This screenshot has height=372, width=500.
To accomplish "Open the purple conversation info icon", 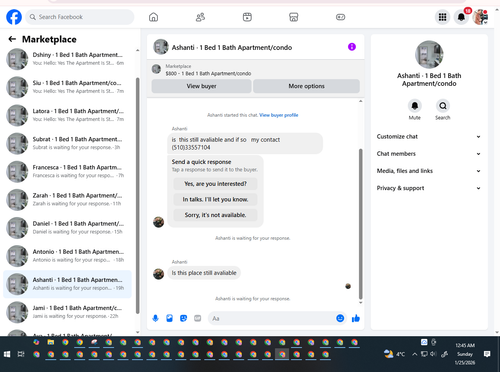I will pos(352,47).
